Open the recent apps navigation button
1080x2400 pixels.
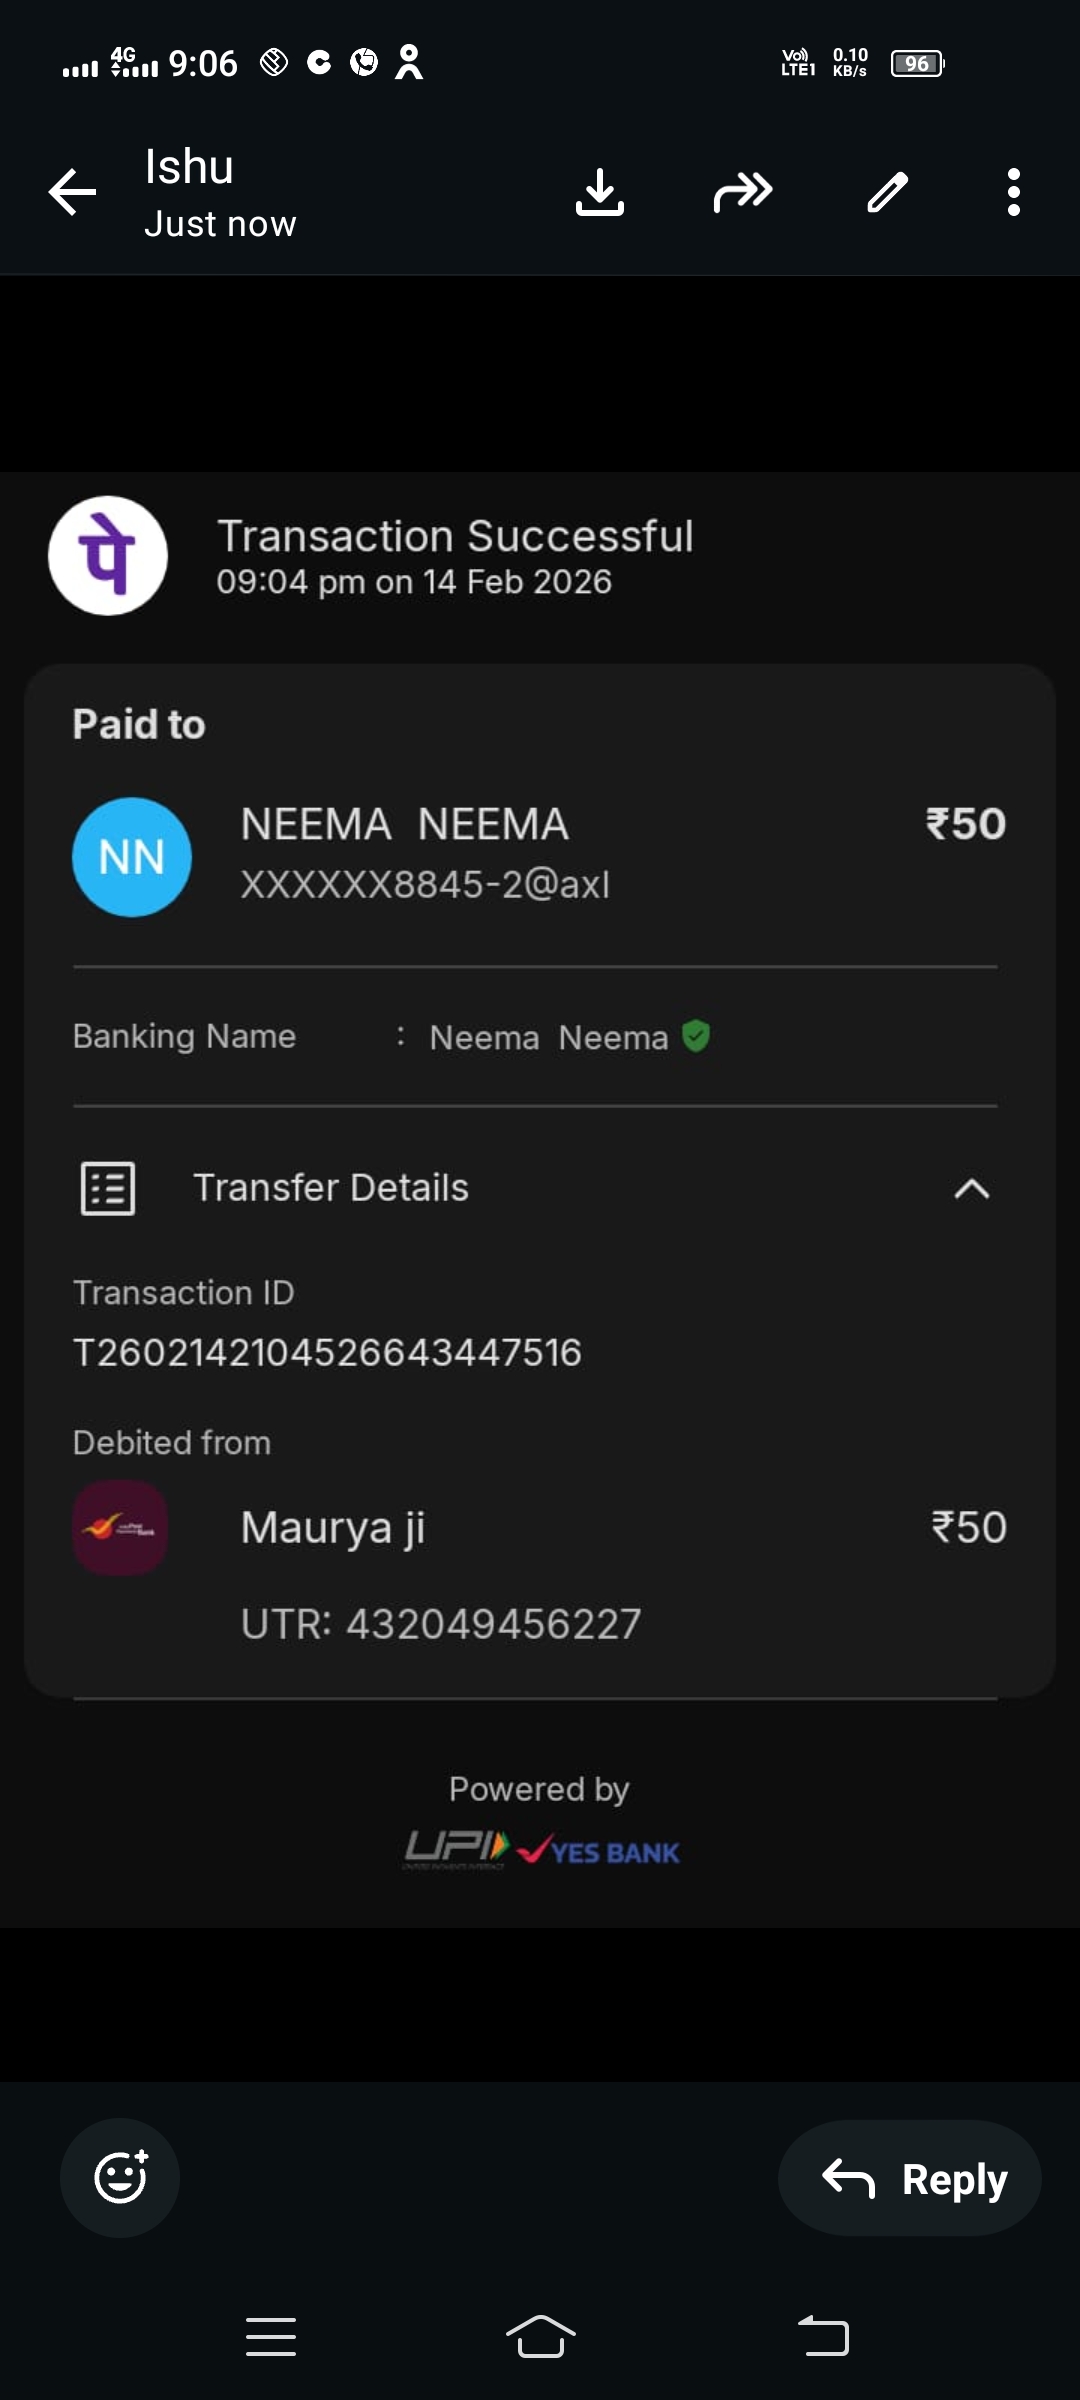(271, 2337)
